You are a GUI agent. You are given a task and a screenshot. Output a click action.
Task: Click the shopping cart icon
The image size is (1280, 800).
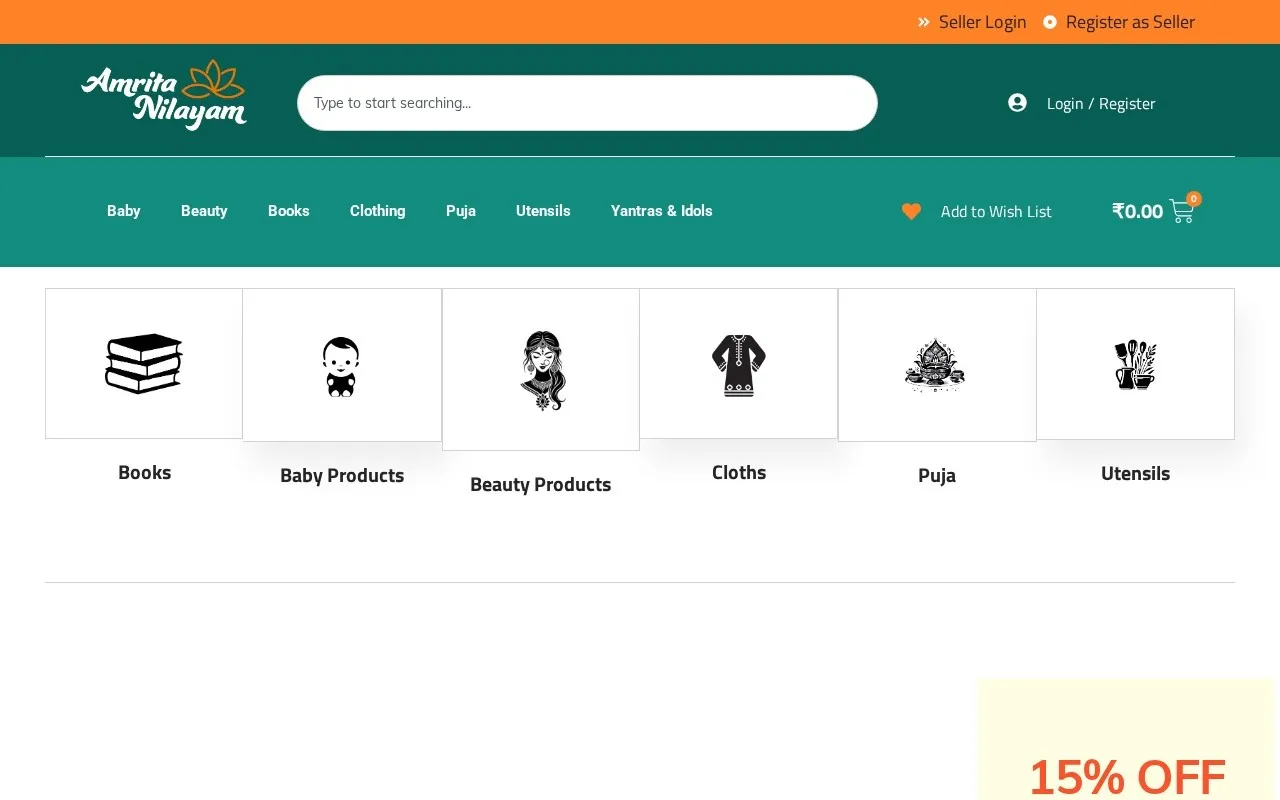point(1182,211)
